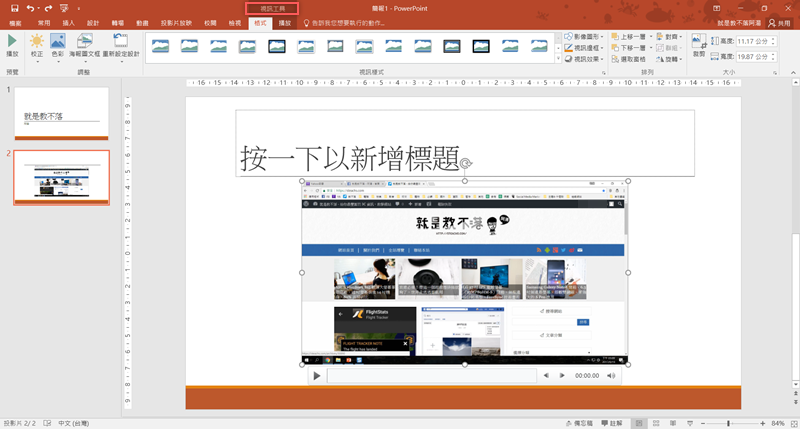Start slide show from status bar icon

690,423
